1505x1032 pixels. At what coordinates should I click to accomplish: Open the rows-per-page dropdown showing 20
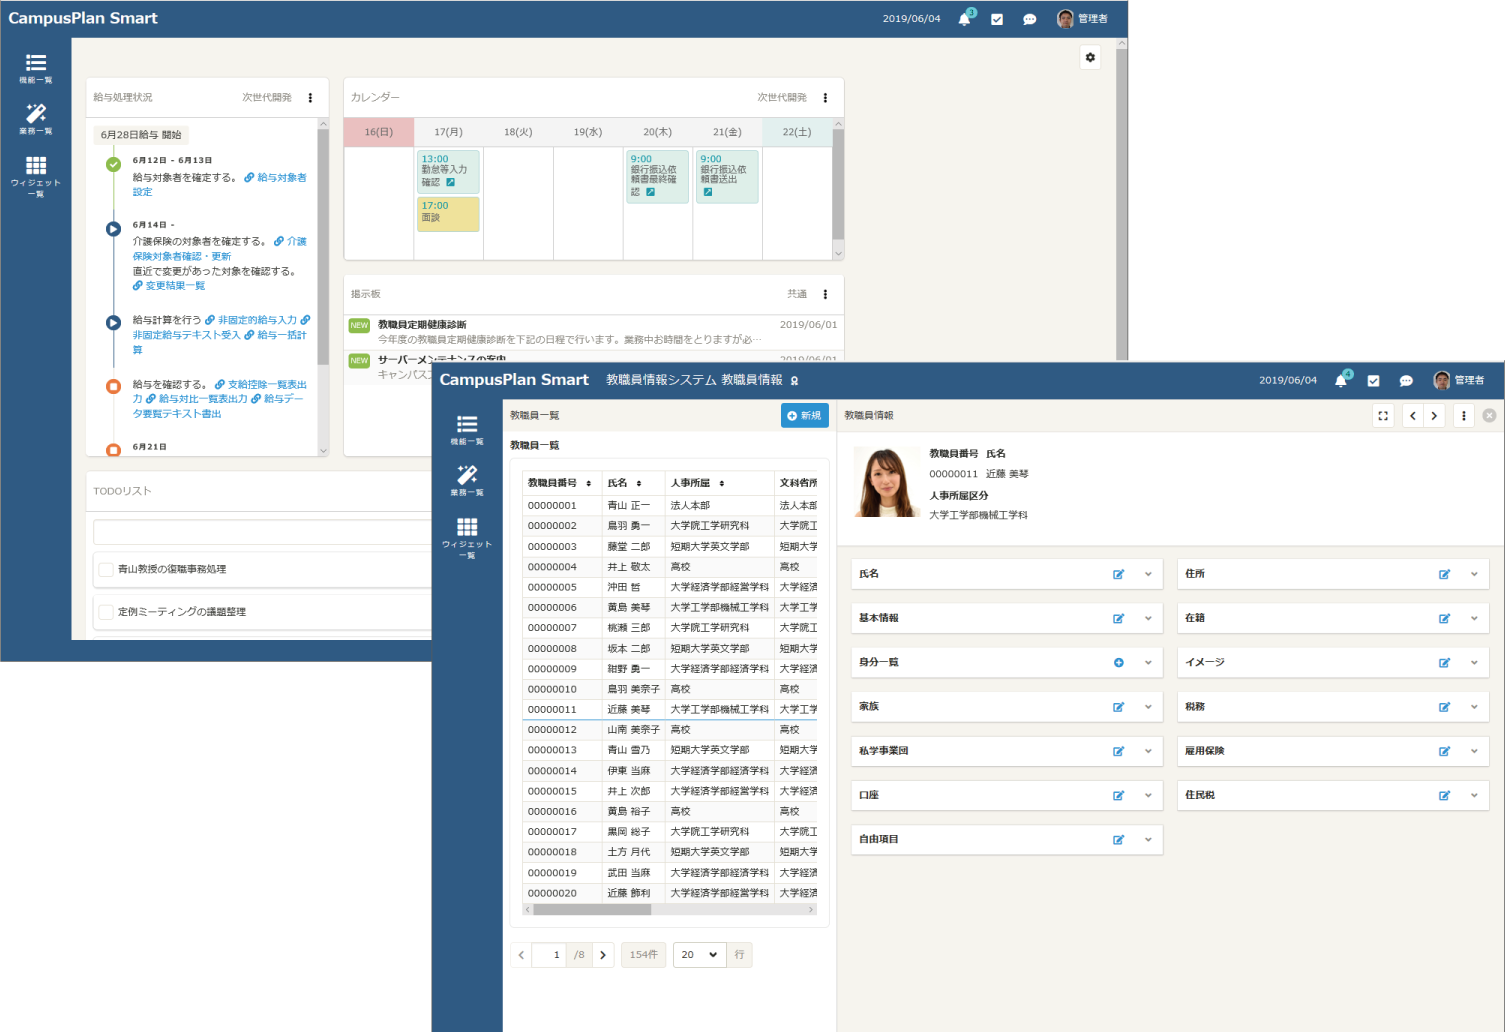click(x=699, y=955)
